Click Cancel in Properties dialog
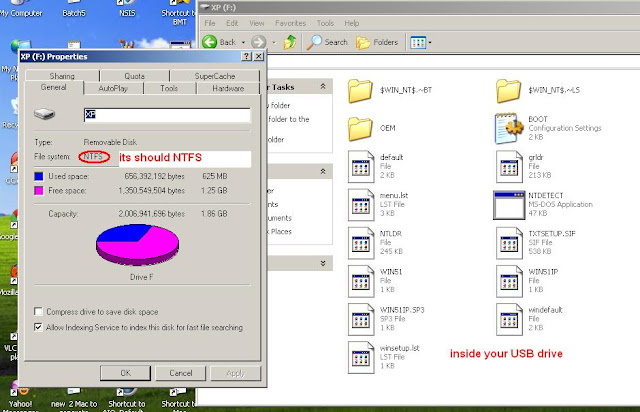This screenshot has height=412, width=640. (180, 373)
